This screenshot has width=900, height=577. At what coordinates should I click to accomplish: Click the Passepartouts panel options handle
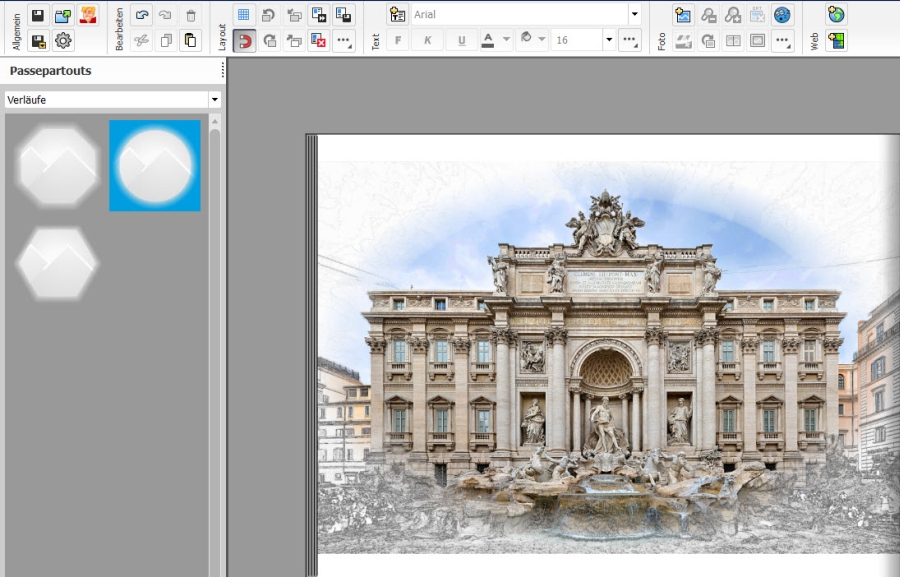(x=222, y=71)
